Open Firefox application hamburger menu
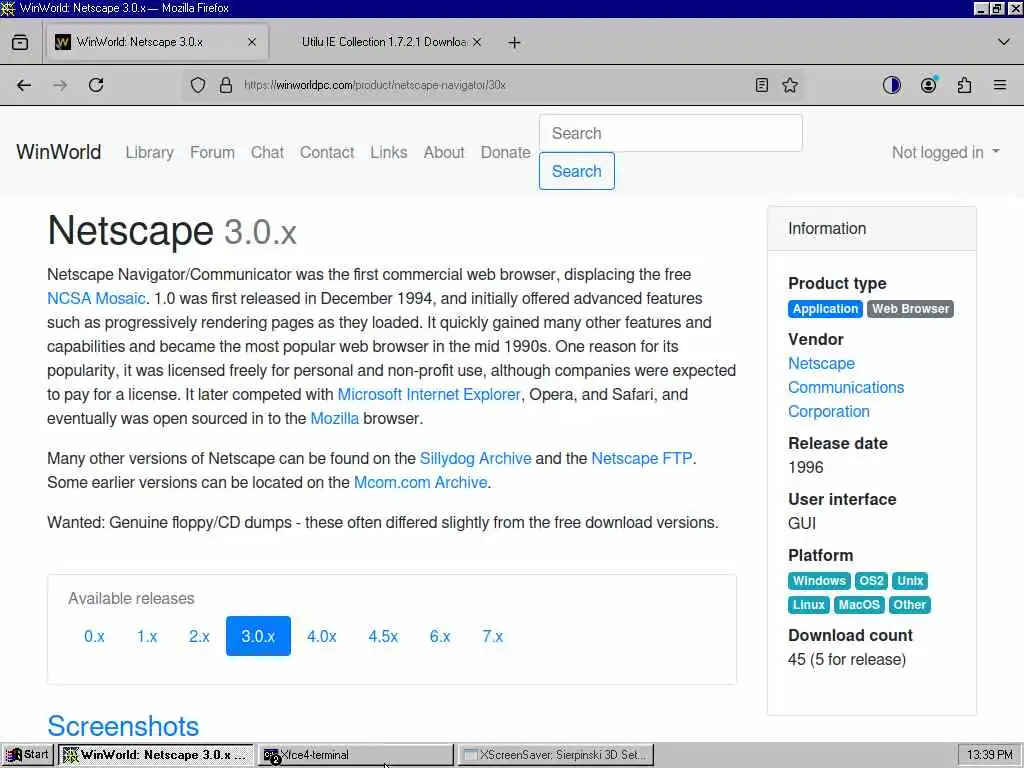 1000,85
